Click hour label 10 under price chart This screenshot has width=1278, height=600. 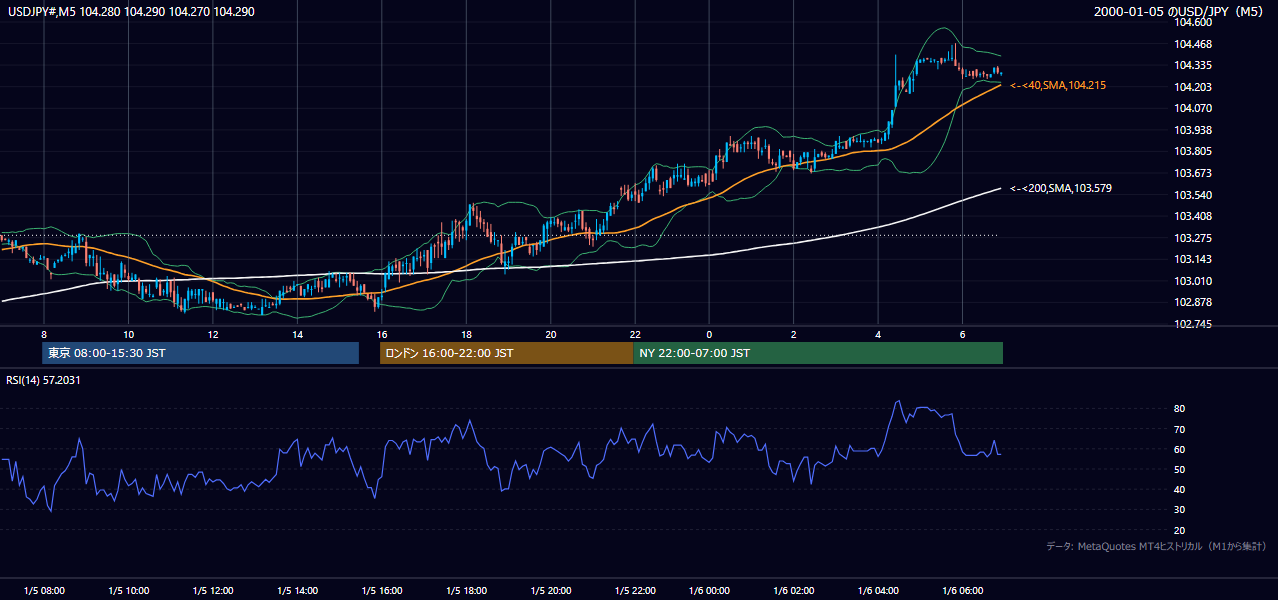click(x=128, y=334)
